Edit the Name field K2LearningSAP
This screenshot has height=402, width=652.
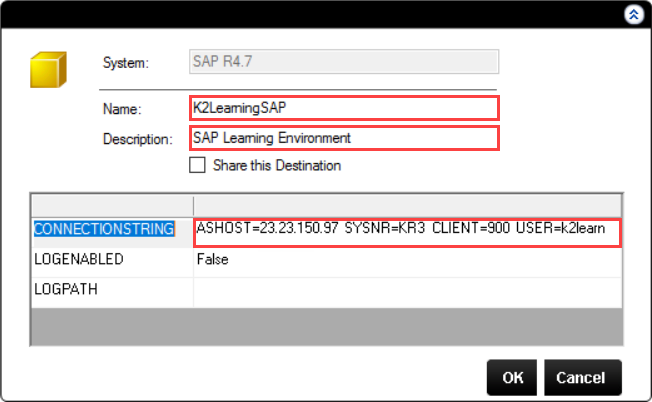(x=344, y=108)
